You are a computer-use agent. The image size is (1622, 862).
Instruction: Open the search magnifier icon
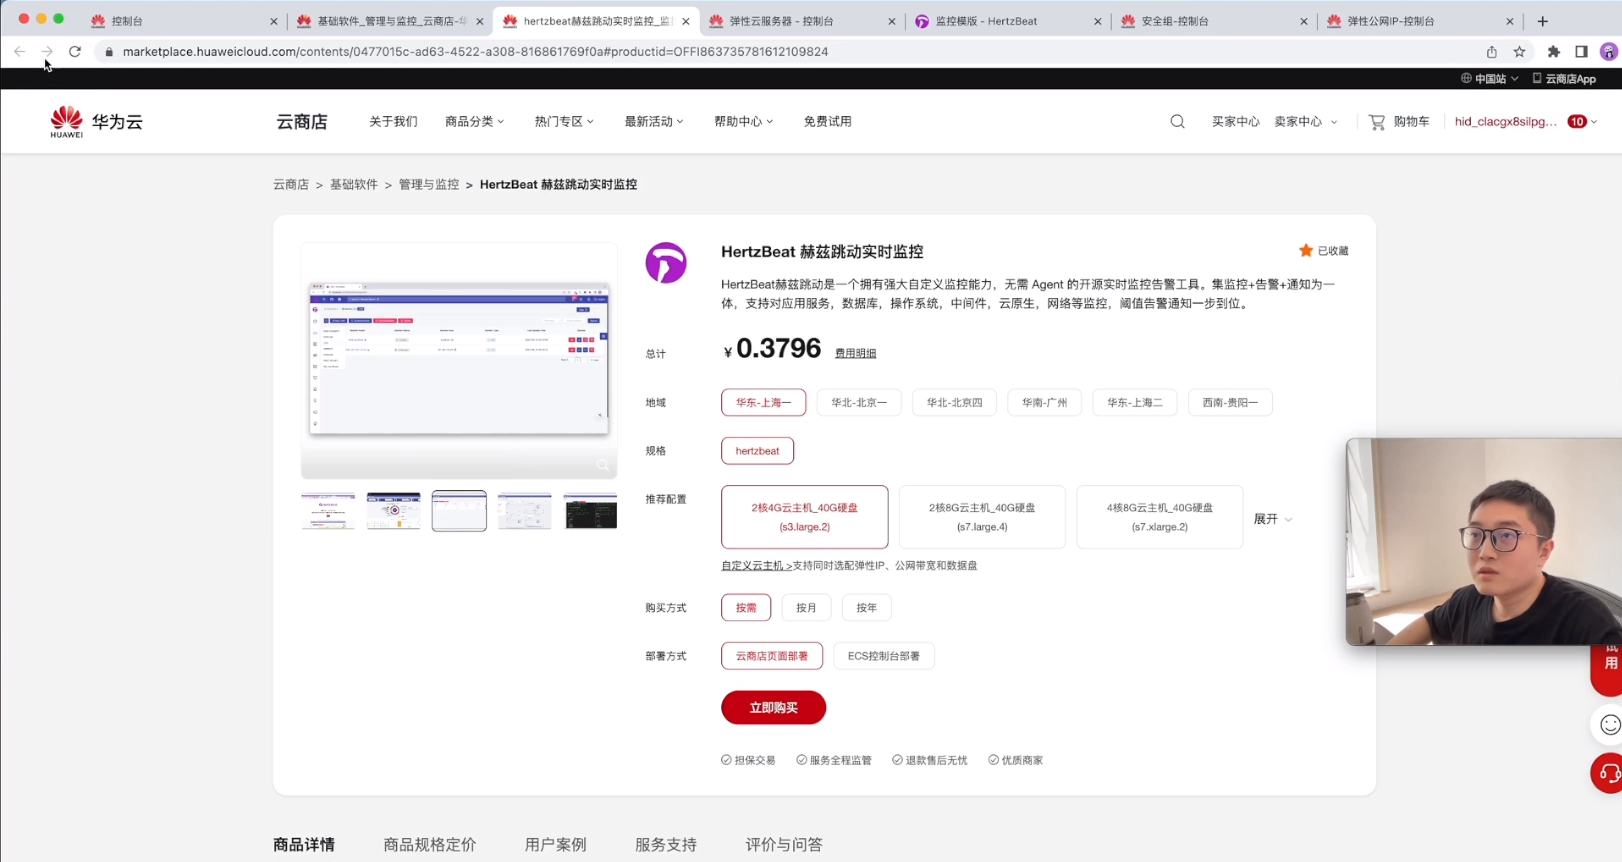click(x=1177, y=122)
